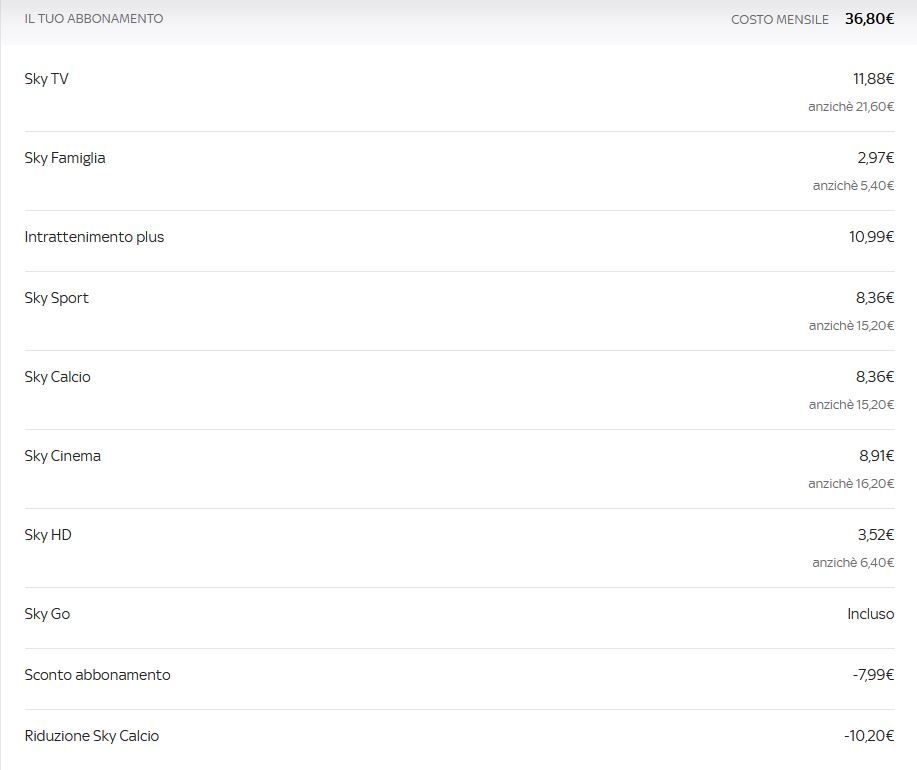Click 'Incluso' in the Sky Go row

point(871,614)
